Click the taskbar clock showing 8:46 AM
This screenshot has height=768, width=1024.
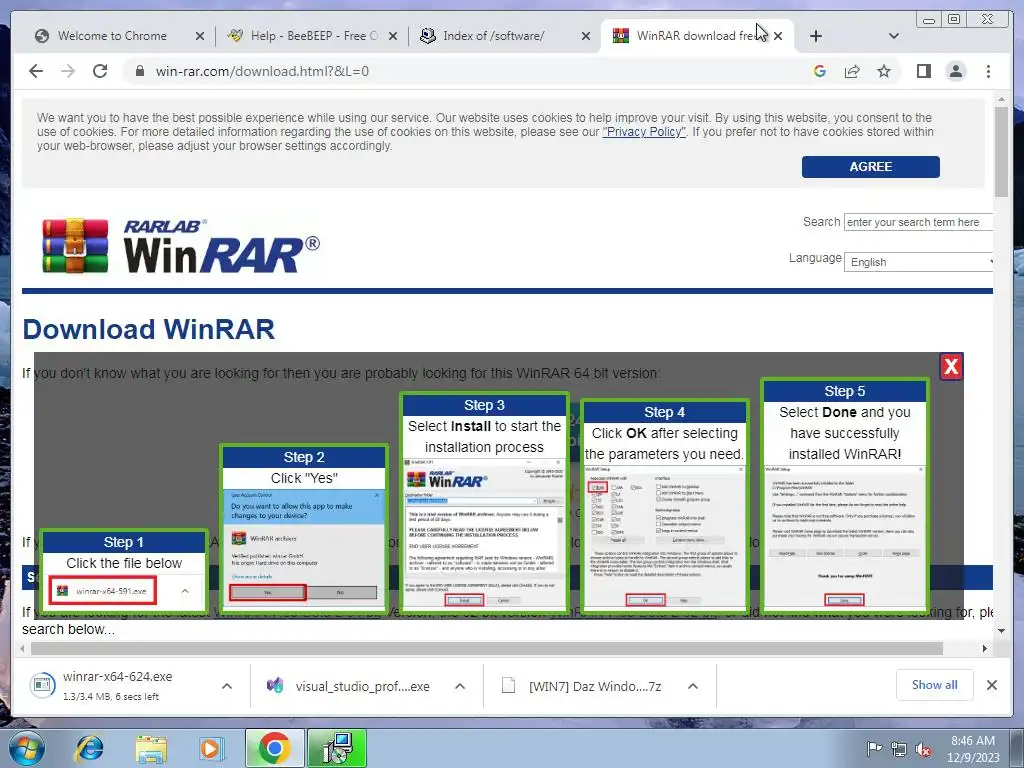click(973, 748)
